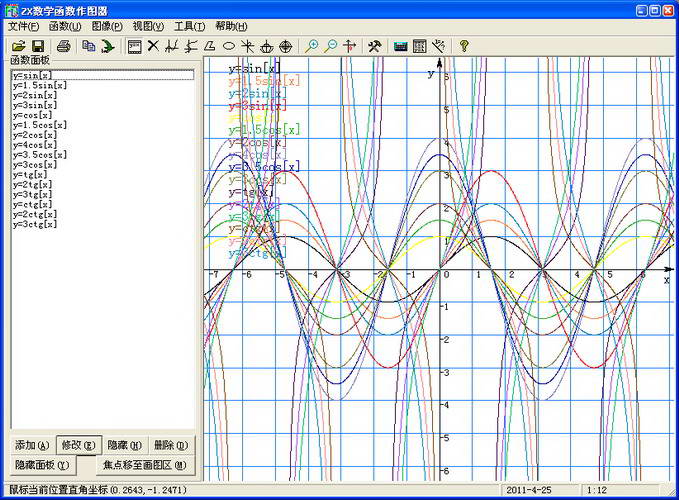
Task: Open the 图像(P) menu
Action: pyautogui.click(x=107, y=26)
